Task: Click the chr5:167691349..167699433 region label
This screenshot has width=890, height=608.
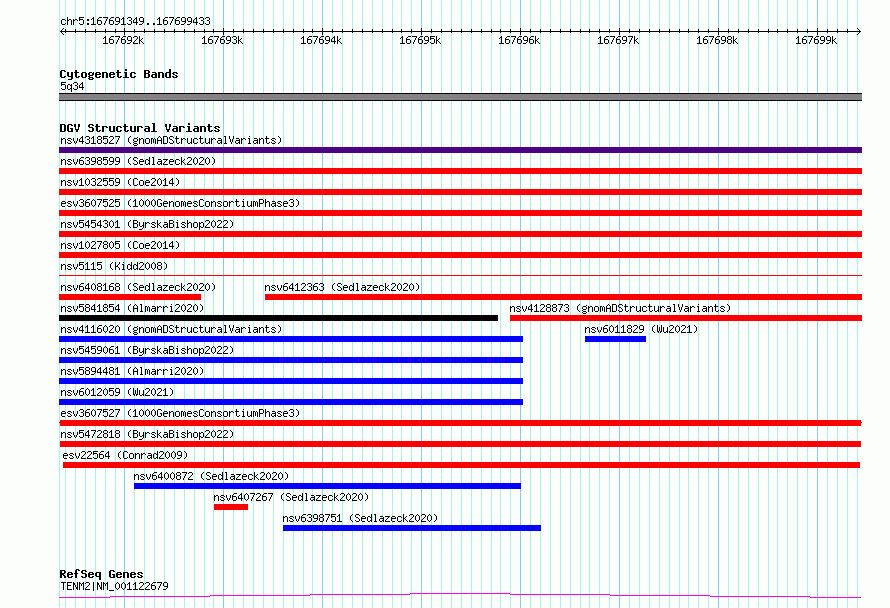Action: click(x=135, y=21)
